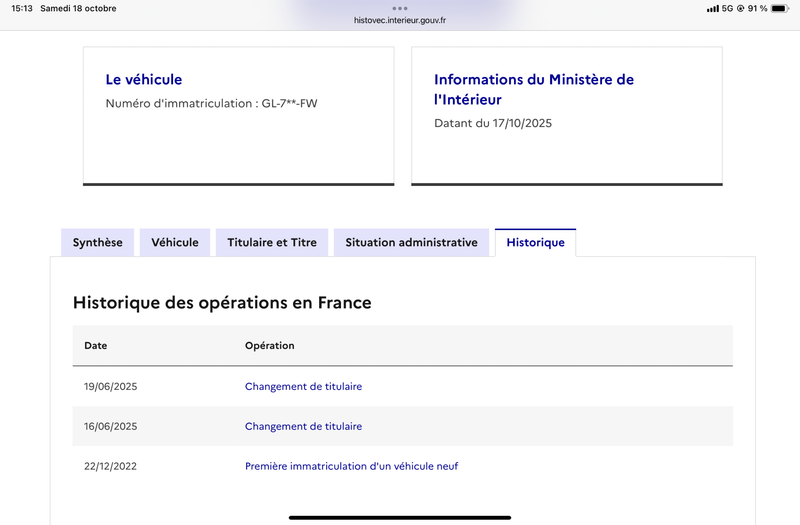Open Changement de titulaire from 16/06/2025

point(303,427)
